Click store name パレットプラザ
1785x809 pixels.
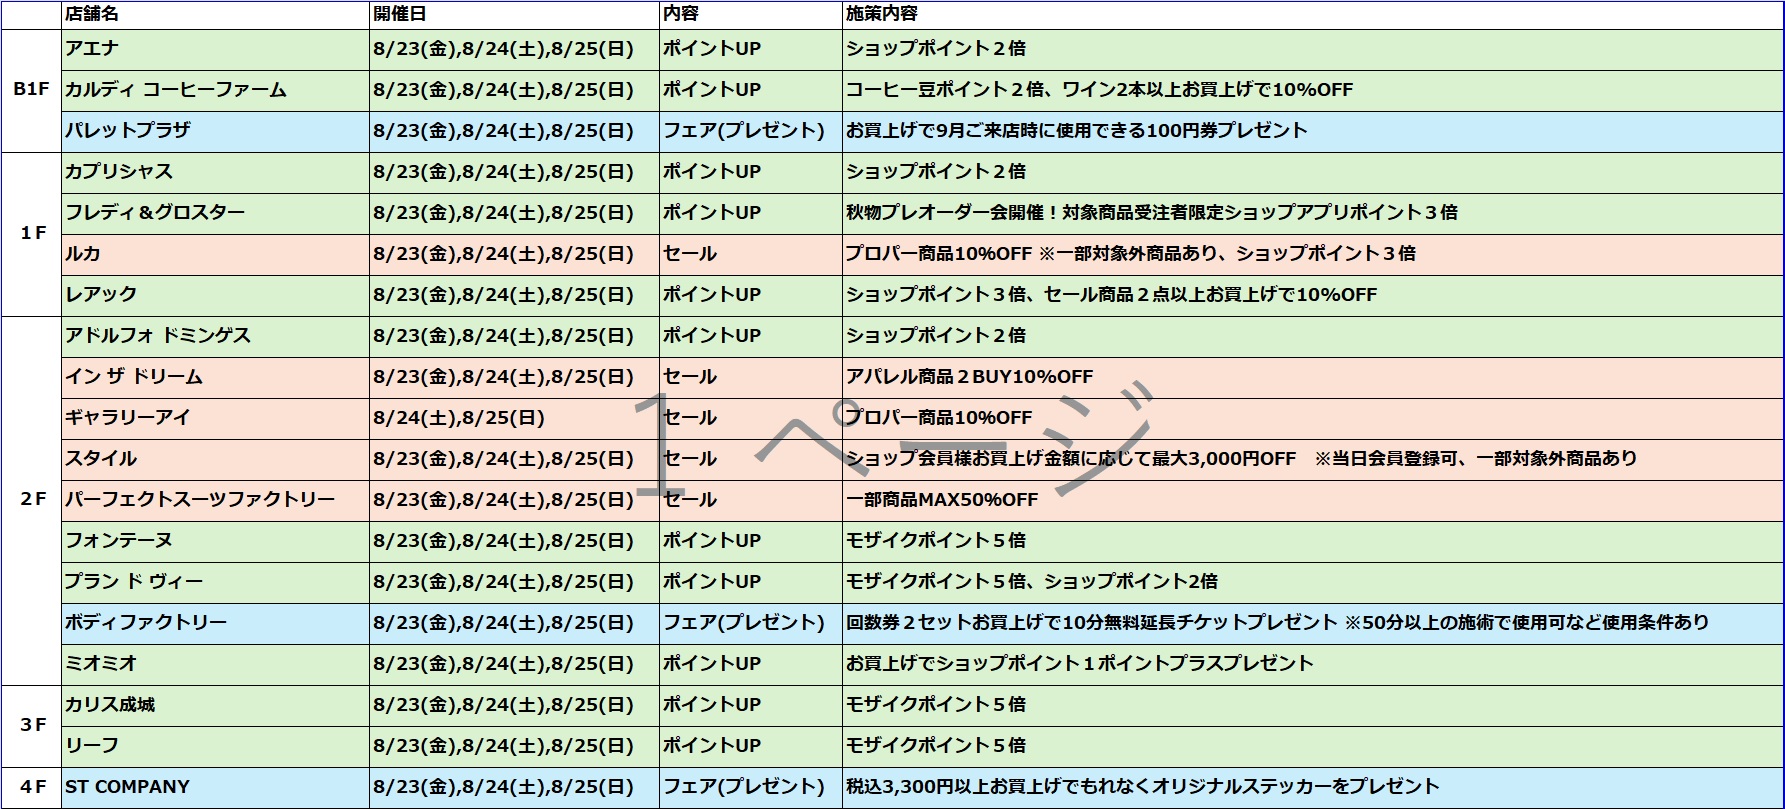click(x=128, y=131)
